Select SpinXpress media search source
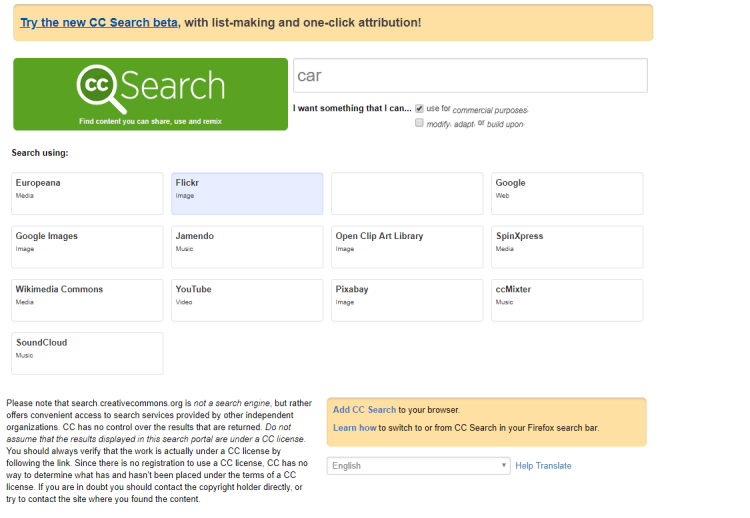The width and height of the screenshot is (750, 518). click(x=567, y=246)
